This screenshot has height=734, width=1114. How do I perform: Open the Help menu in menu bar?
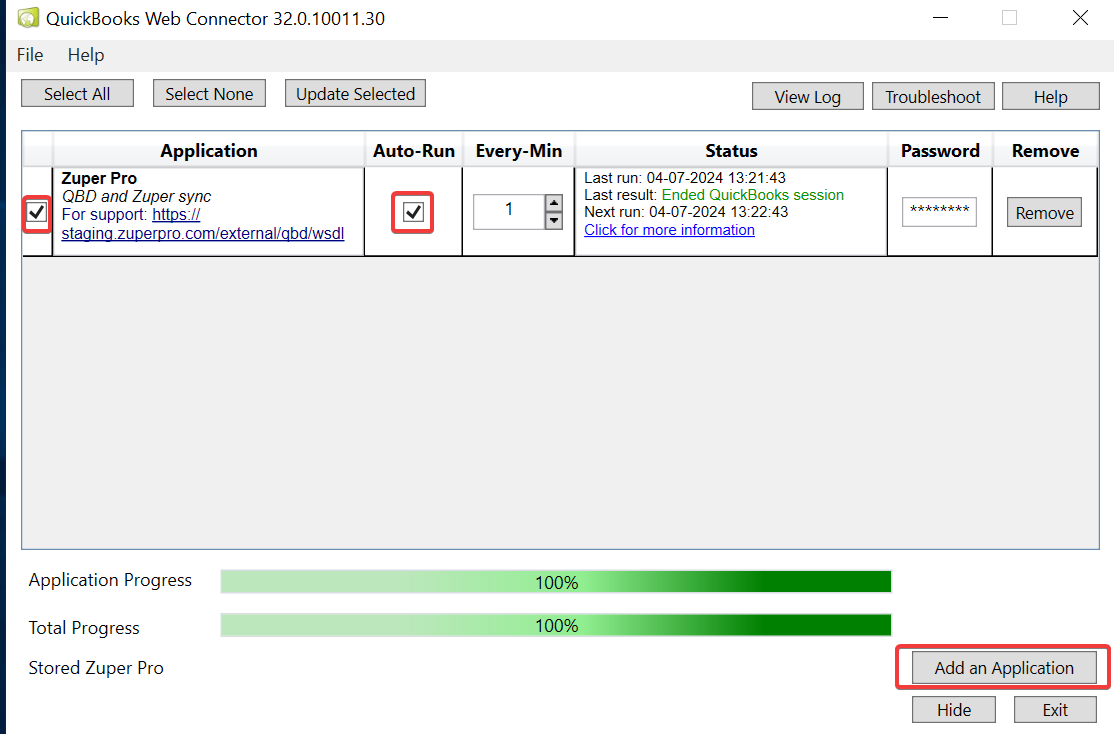tap(86, 55)
